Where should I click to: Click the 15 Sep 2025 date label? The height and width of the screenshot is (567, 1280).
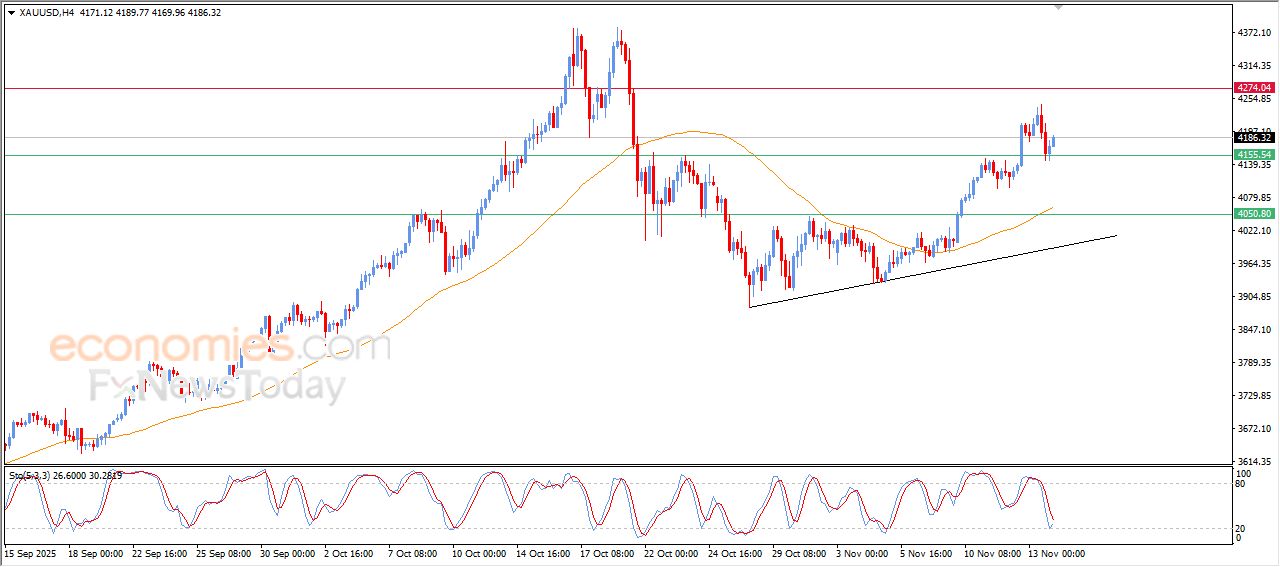[31, 552]
